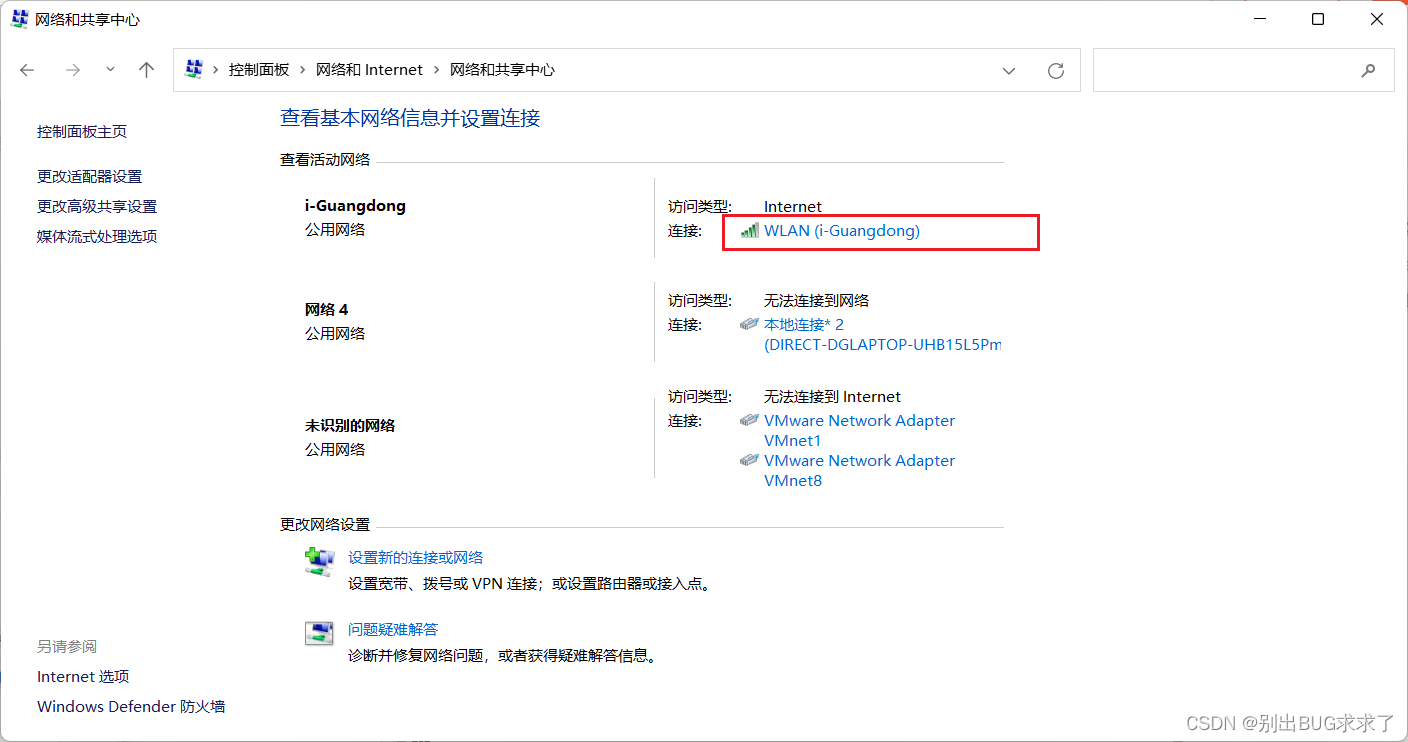Click 网络和共享中心 breadcrumb segment
This screenshot has width=1408, height=742.
coord(502,70)
